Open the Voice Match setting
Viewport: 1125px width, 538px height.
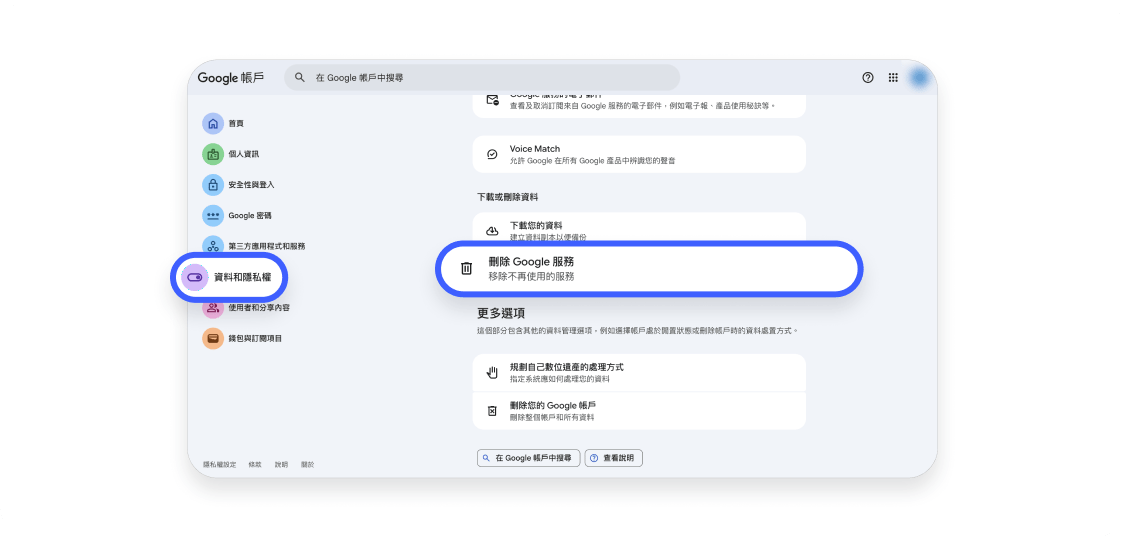[639, 154]
